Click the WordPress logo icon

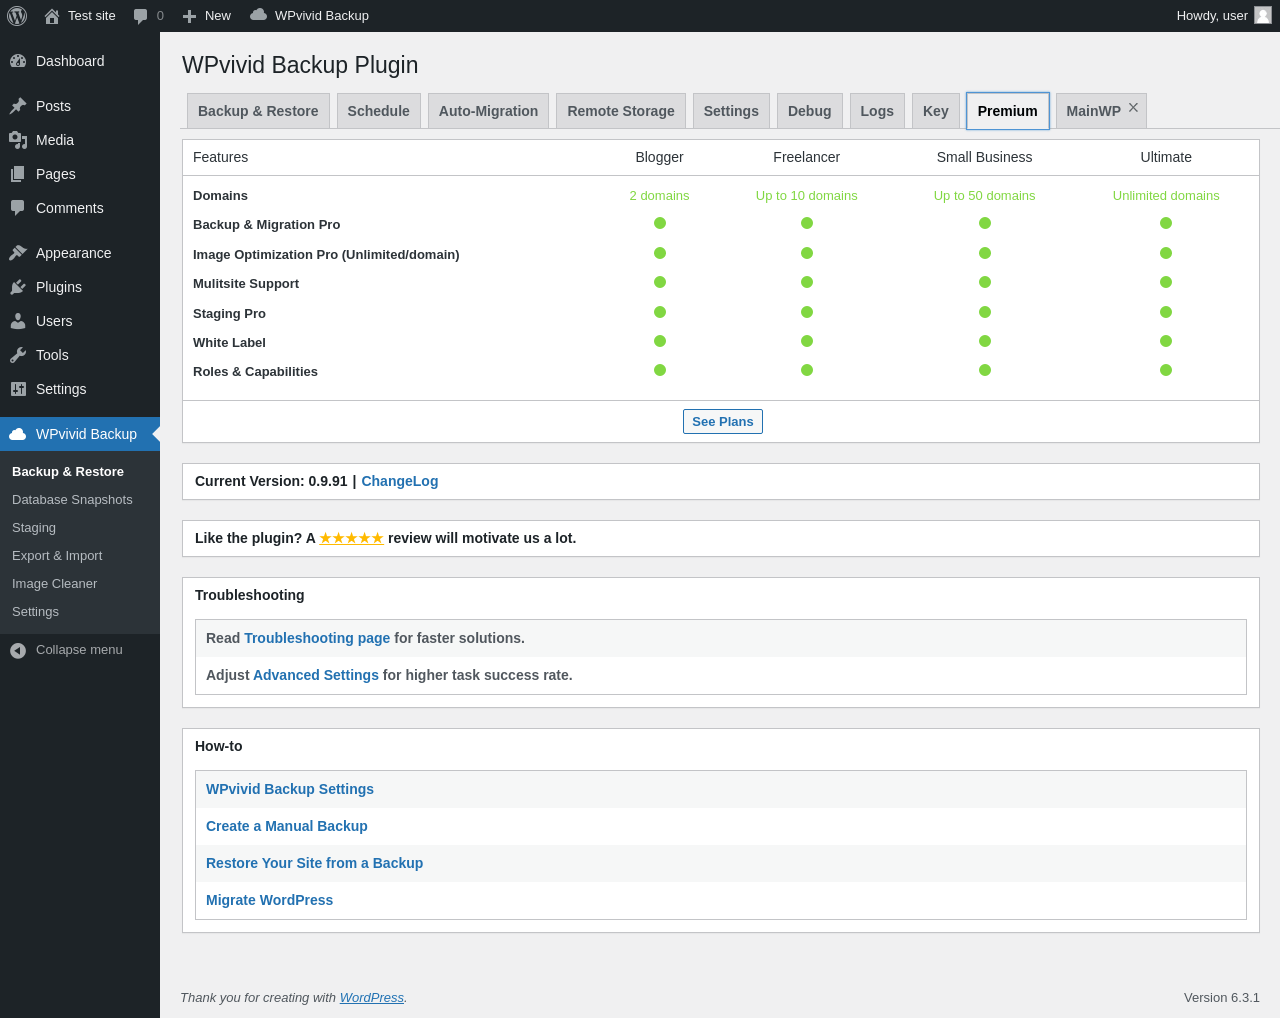tap(17, 16)
